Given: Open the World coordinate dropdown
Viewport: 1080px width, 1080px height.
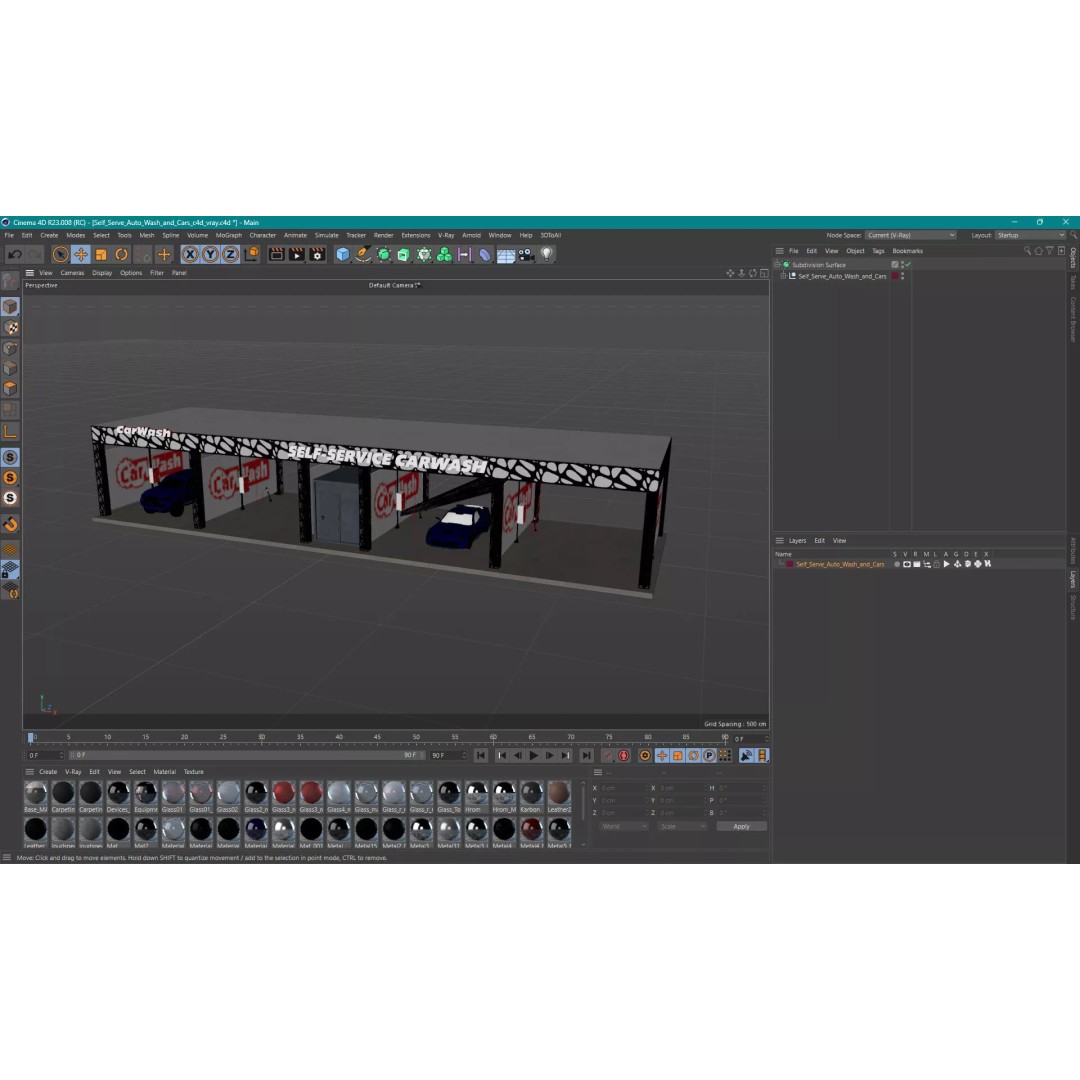Looking at the screenshot, I should pyautogui.click(x=624, y=827).
